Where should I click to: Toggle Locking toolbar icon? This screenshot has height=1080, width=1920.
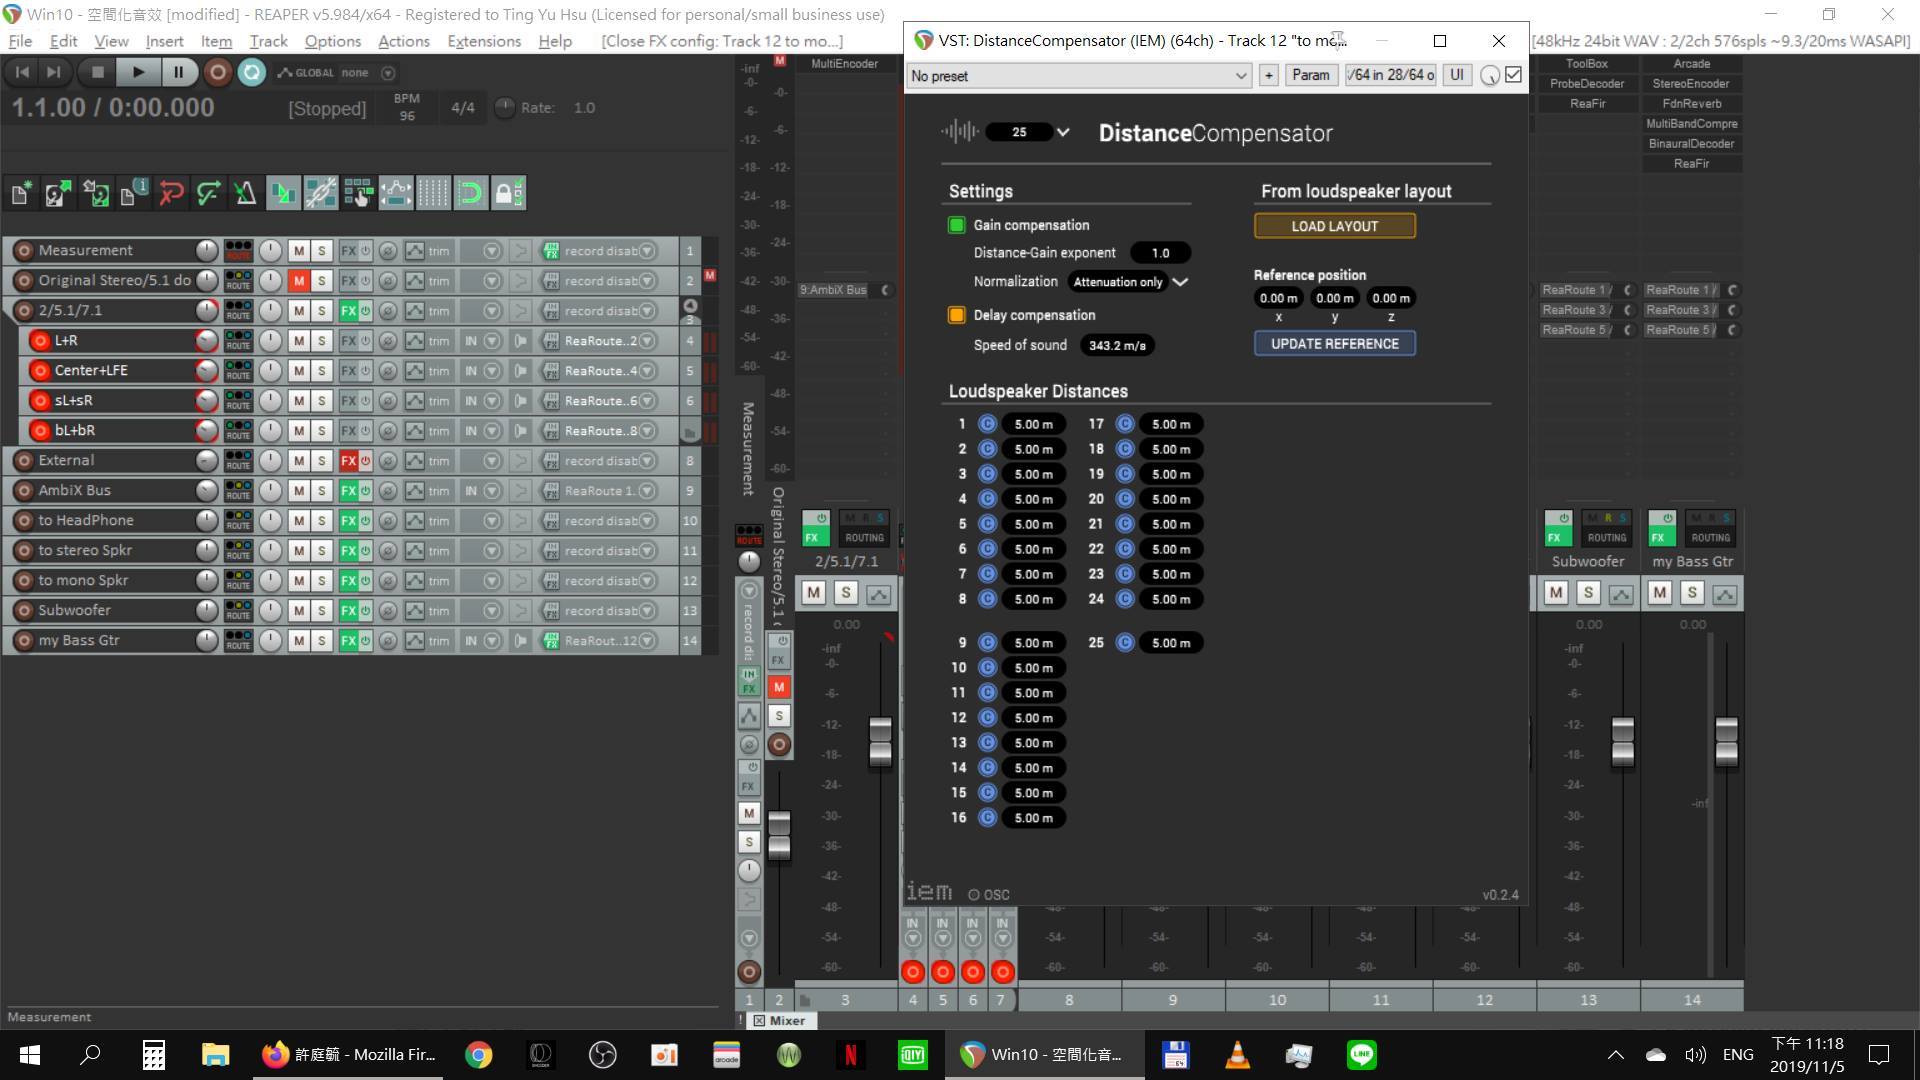[x=508, y=193]
